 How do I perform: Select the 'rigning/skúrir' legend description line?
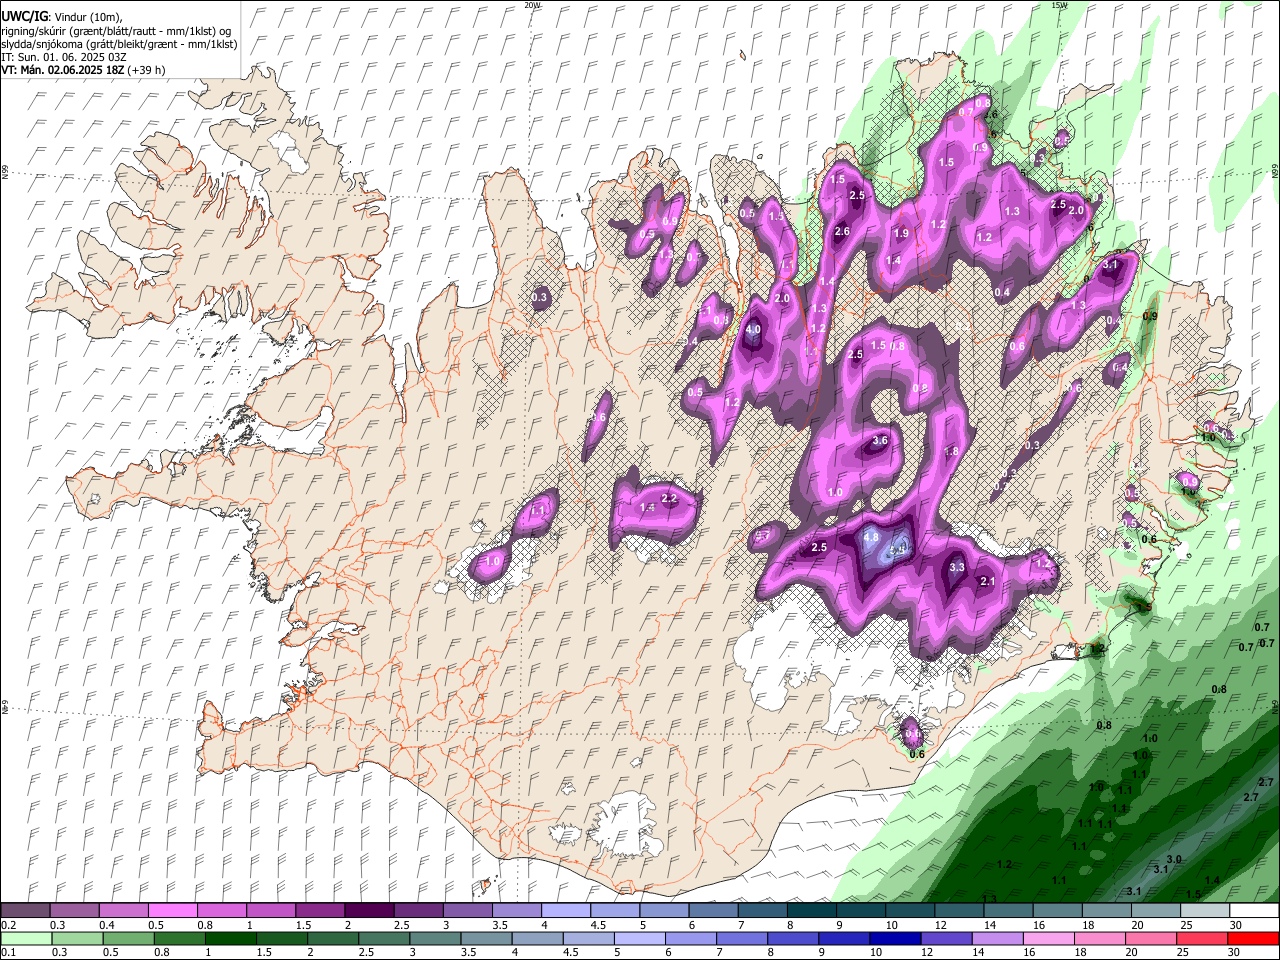point(116,30)
